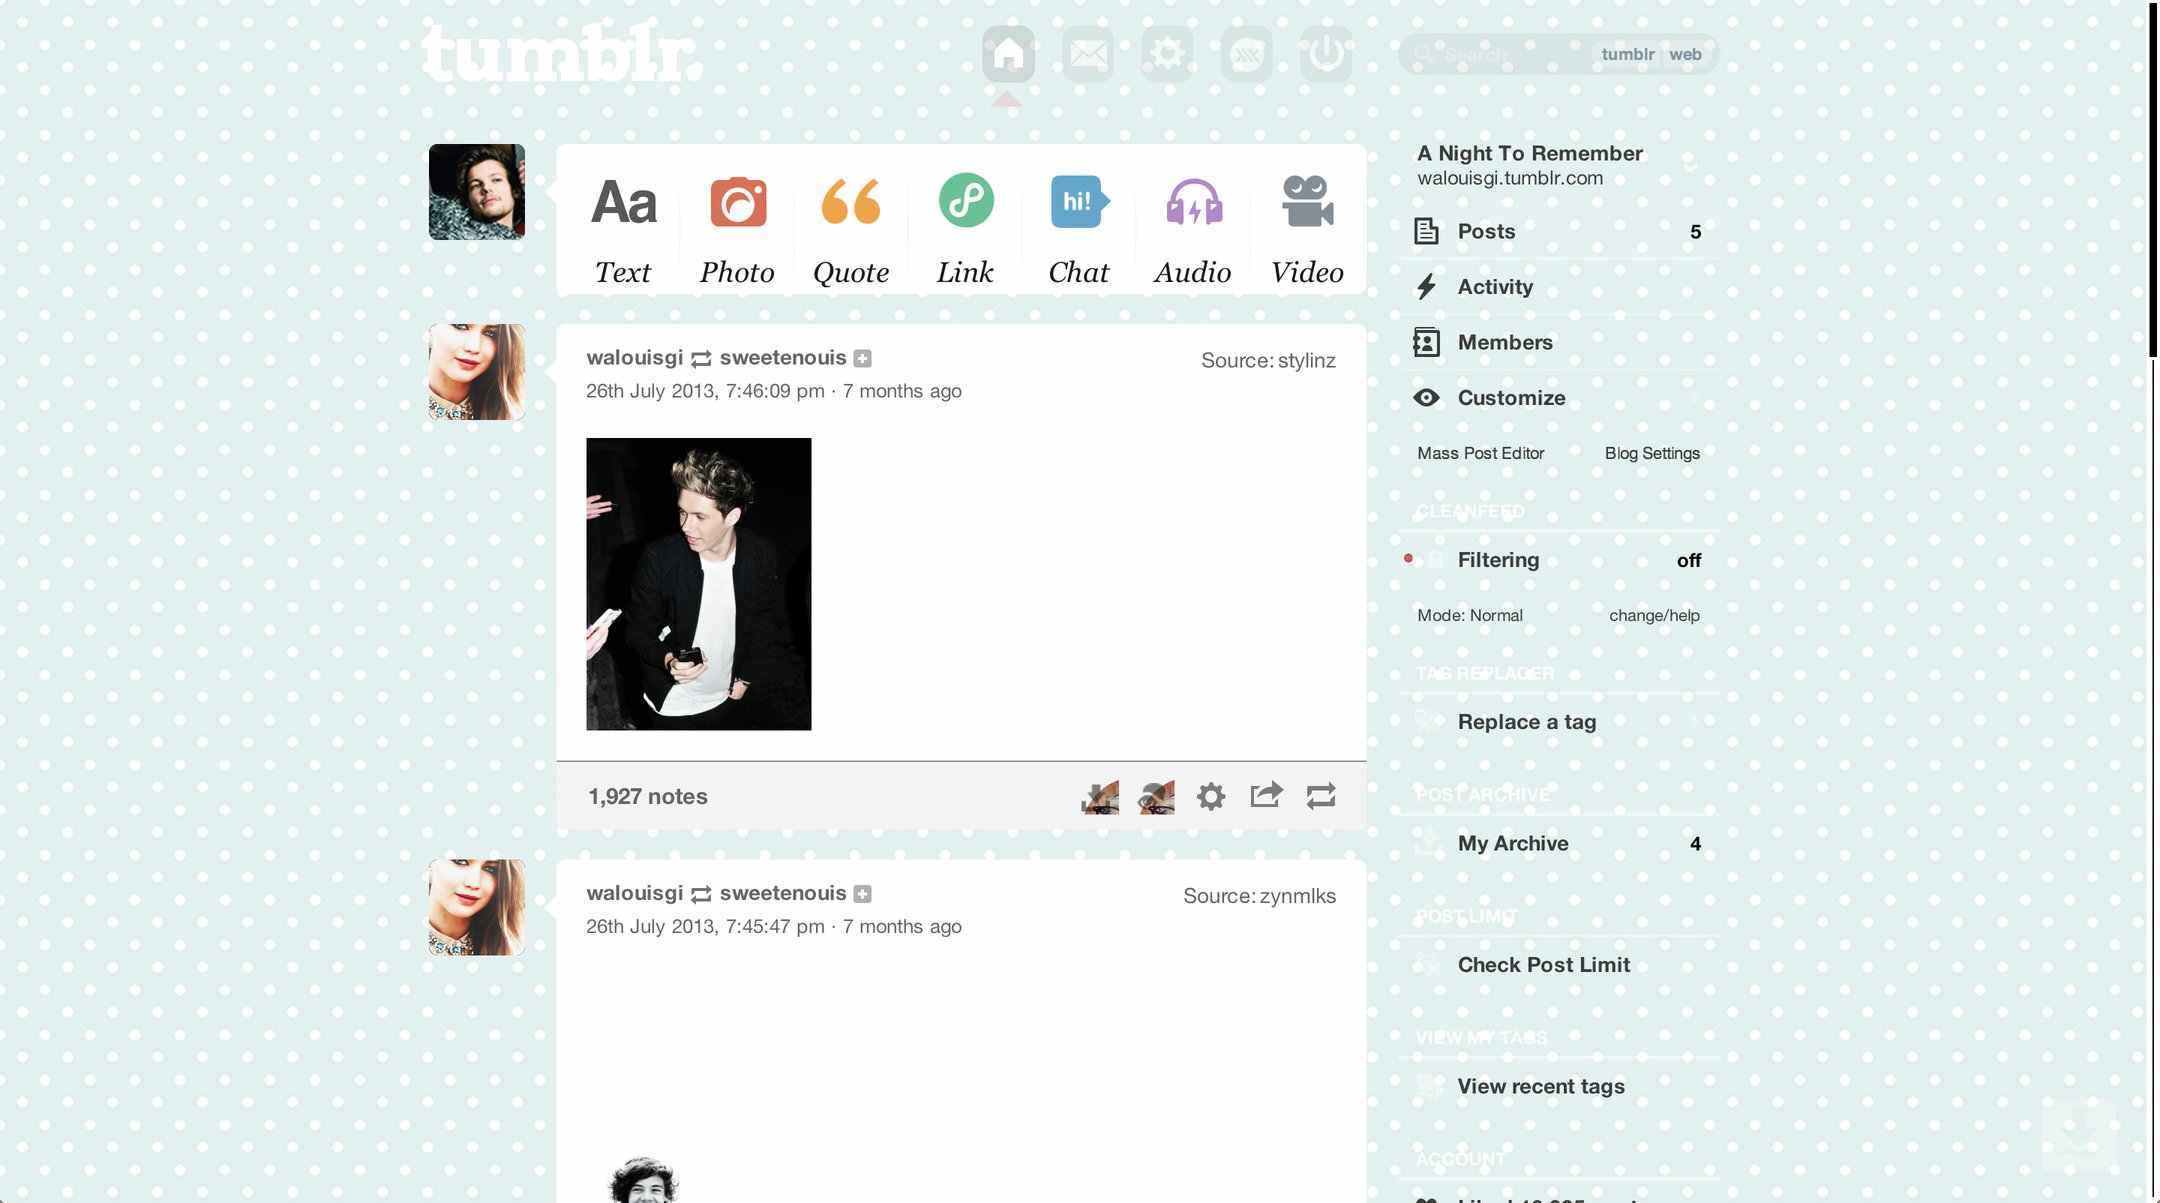Toggle CleanFeed Filtering off switch
Screen dimensions: 2160x1203
pos(1689,560)
